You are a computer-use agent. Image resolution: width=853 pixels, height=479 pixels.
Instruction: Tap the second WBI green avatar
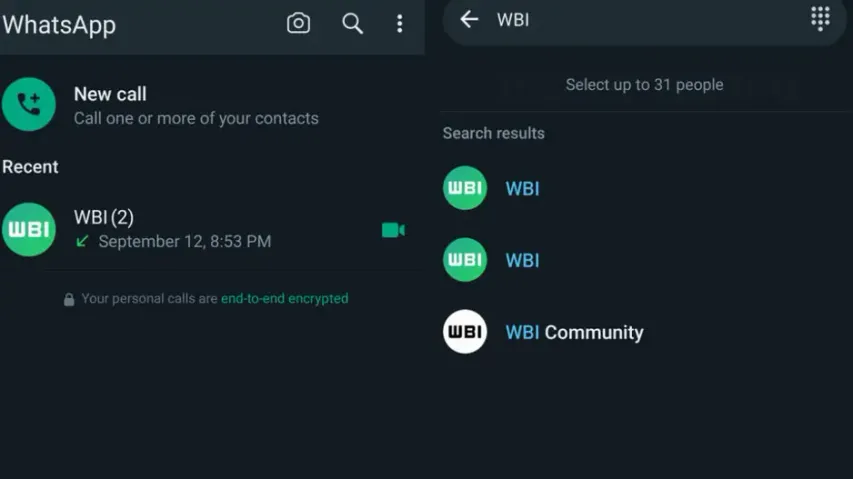coord(465,260)
